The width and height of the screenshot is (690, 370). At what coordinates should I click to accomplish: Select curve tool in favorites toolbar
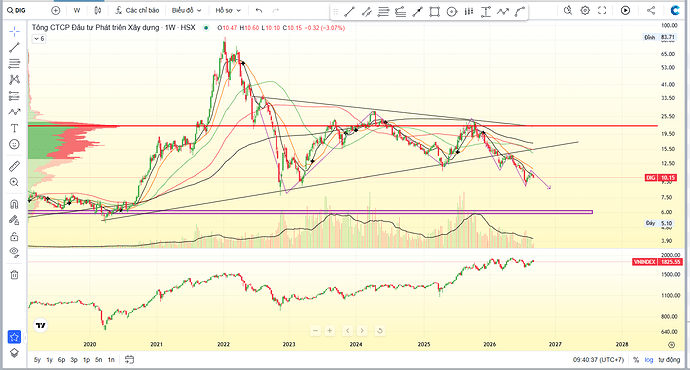coord(520,12)
